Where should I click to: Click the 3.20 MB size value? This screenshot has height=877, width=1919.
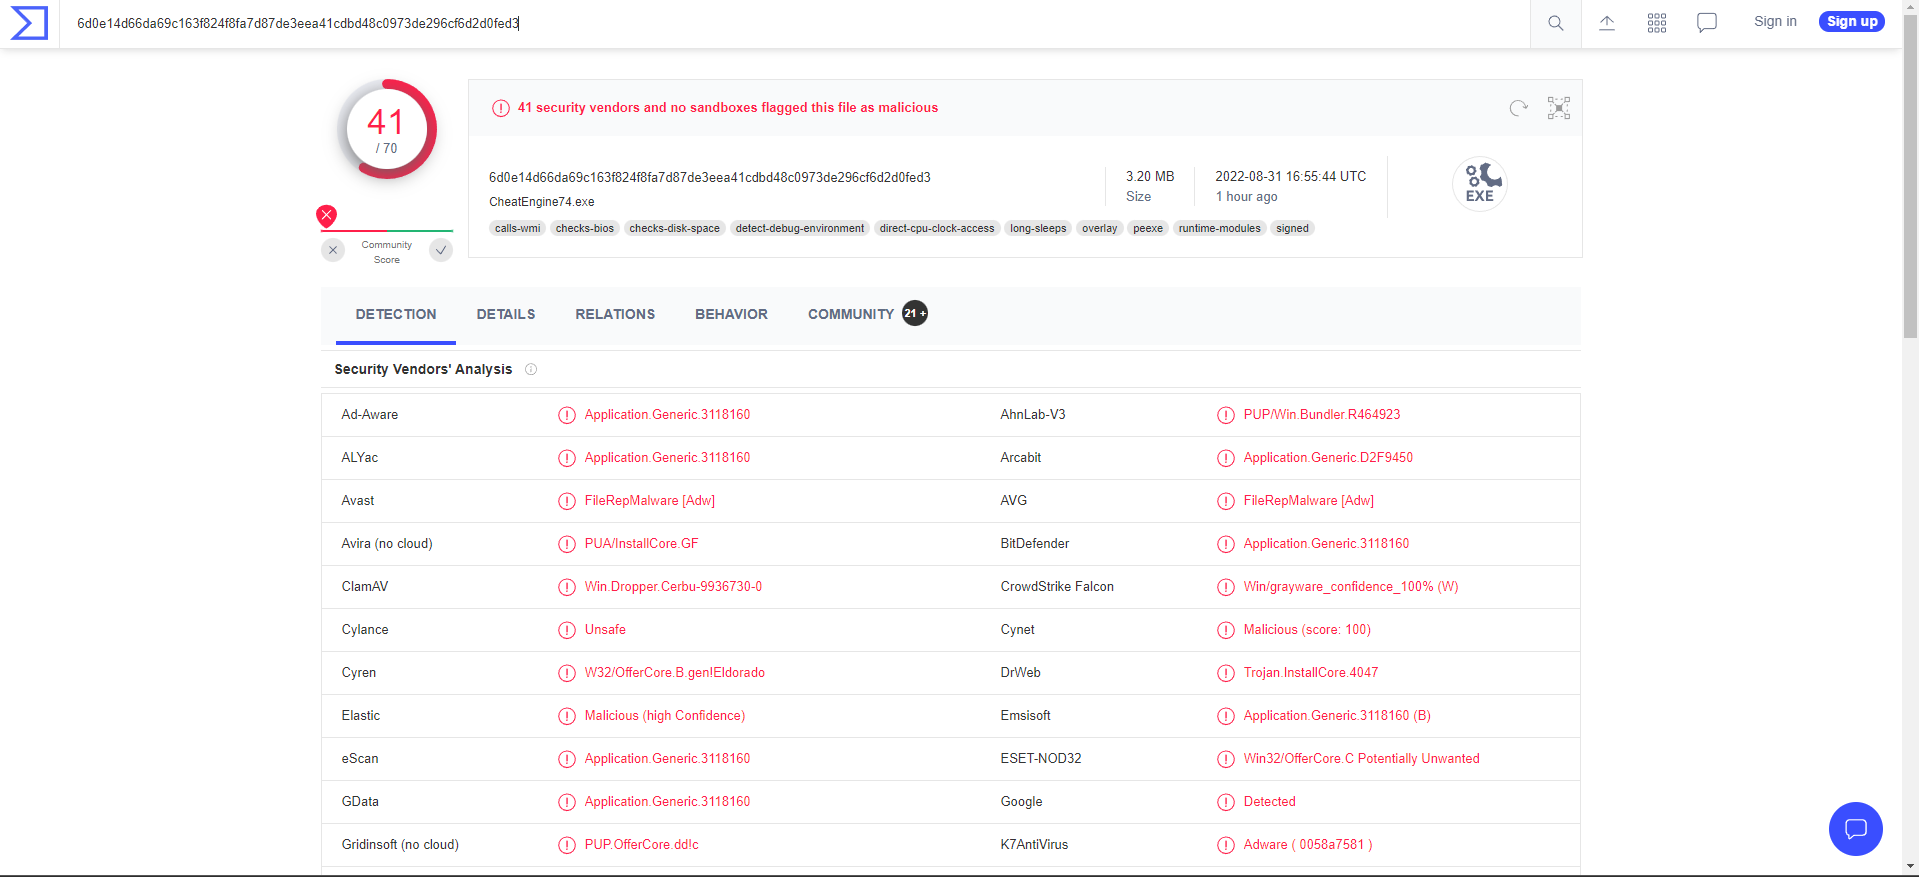click(x=1150, y=177)
